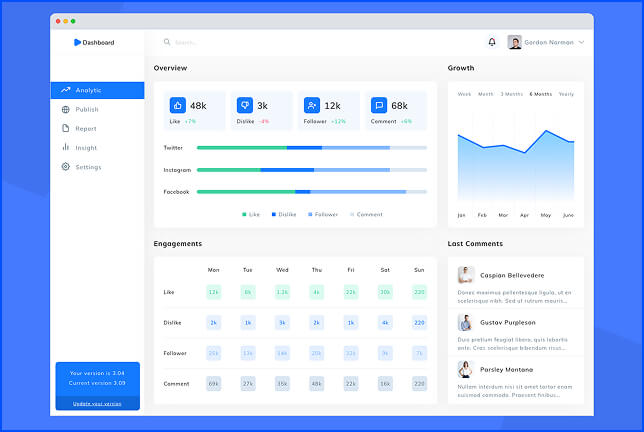Open the Analytic section in sidebar
644x432 pixels.
point(97,90)
